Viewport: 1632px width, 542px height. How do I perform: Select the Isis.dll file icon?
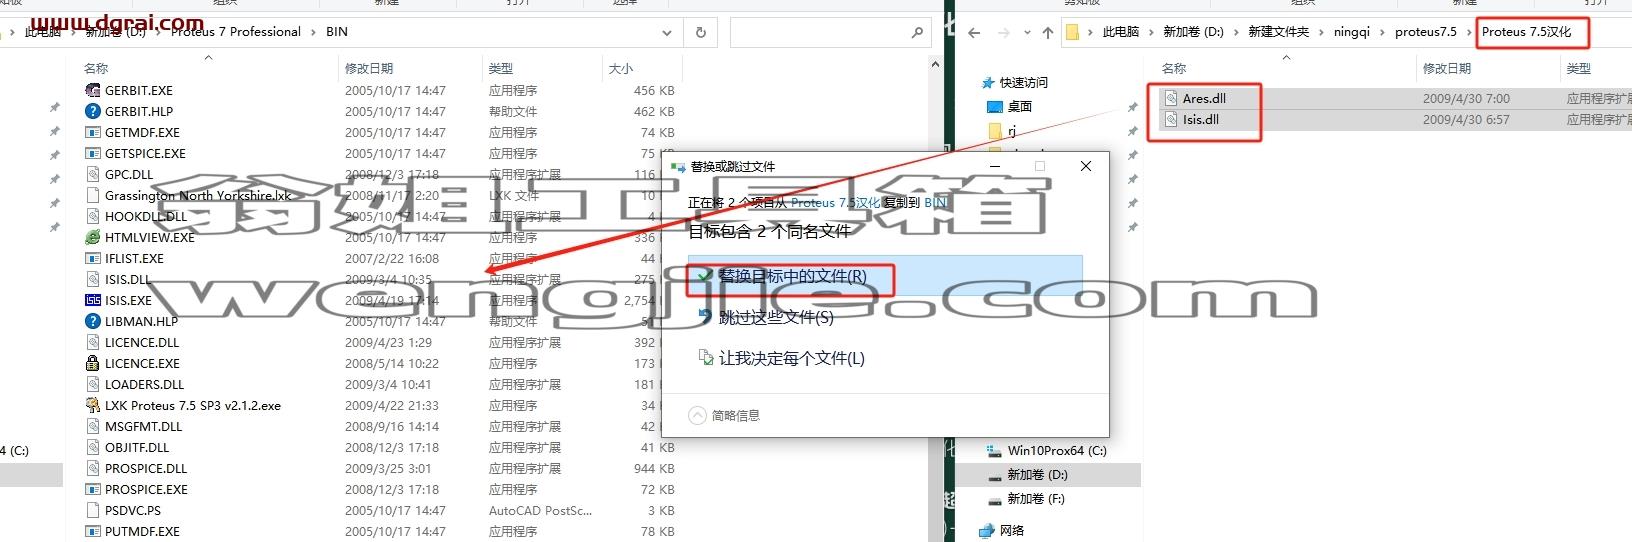(1171, 119)
